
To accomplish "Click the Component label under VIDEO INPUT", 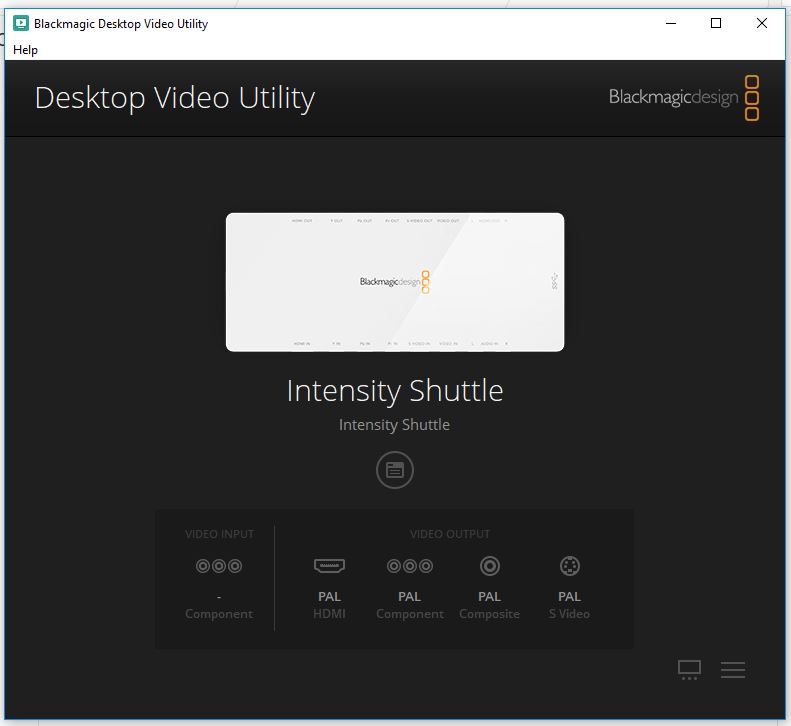I will (x=219, y=614).
